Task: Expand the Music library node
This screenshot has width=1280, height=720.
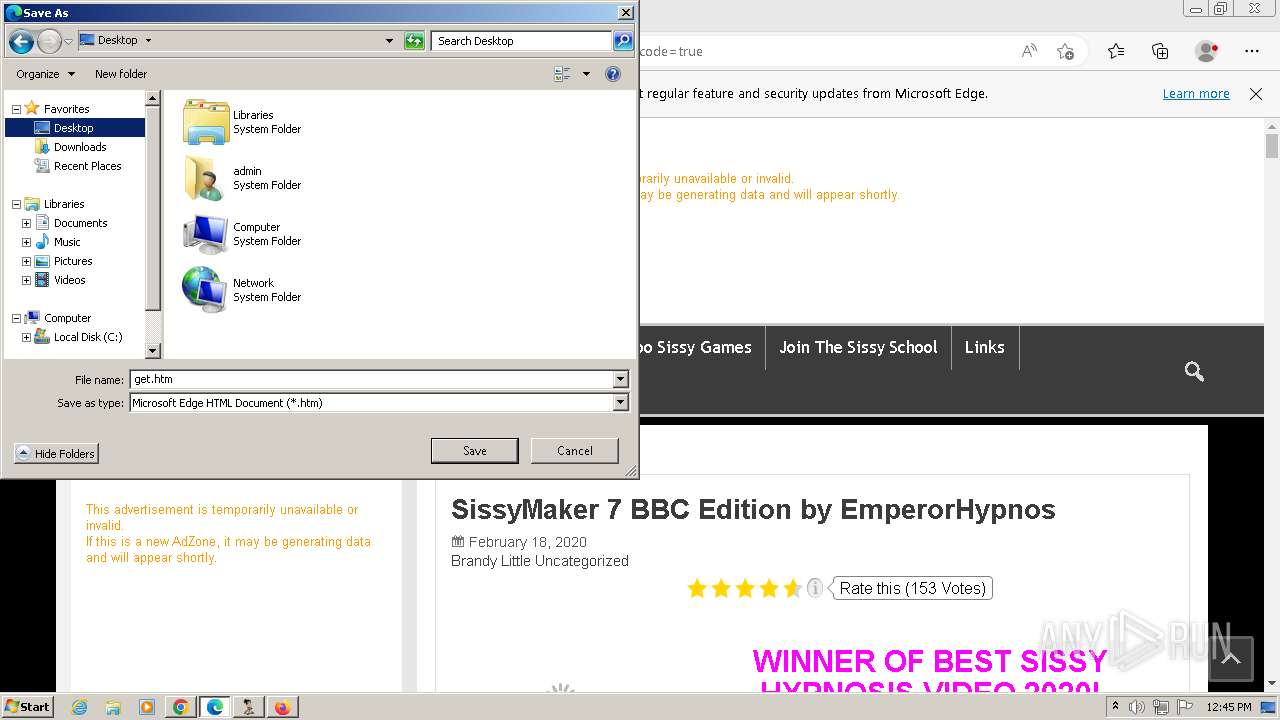Action: click(x=26, y=242)
